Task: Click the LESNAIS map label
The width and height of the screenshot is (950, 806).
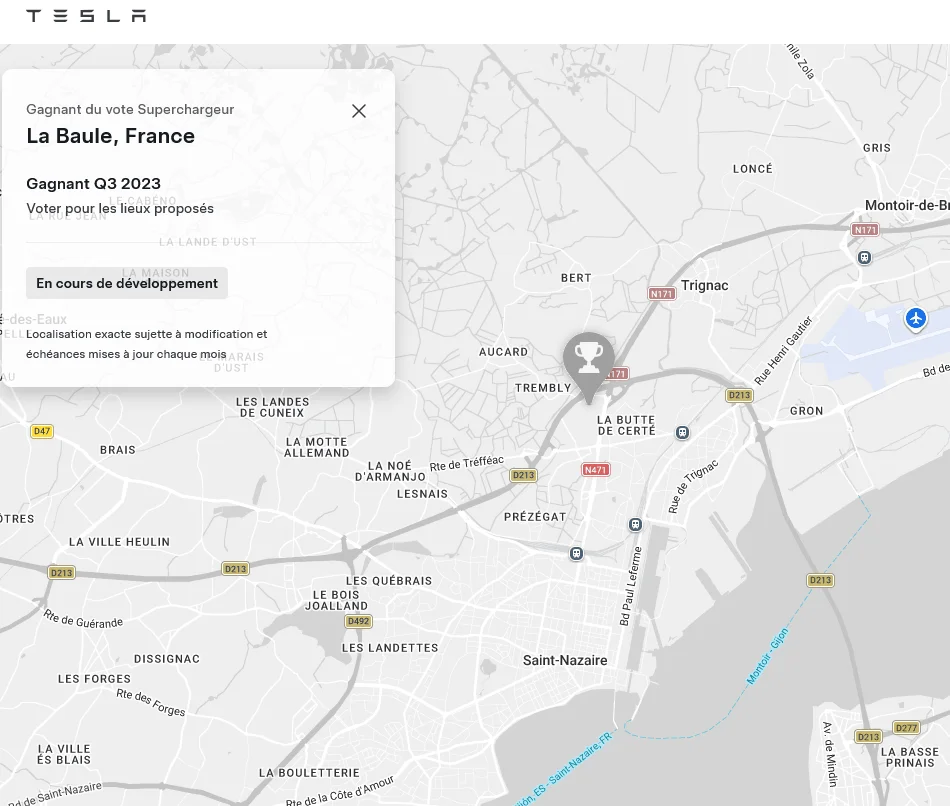Action: (422, 494)
